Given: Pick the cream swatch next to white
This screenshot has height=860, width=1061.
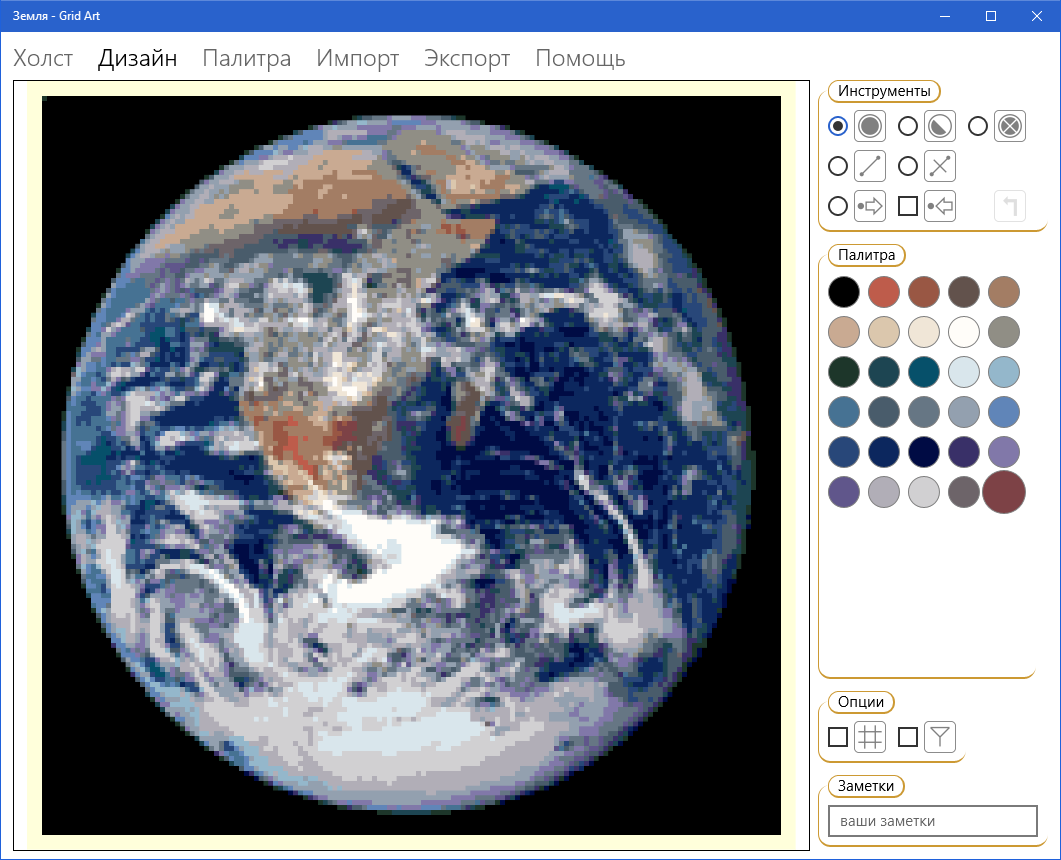Looking at the screenshot, I should coord(924,332).
